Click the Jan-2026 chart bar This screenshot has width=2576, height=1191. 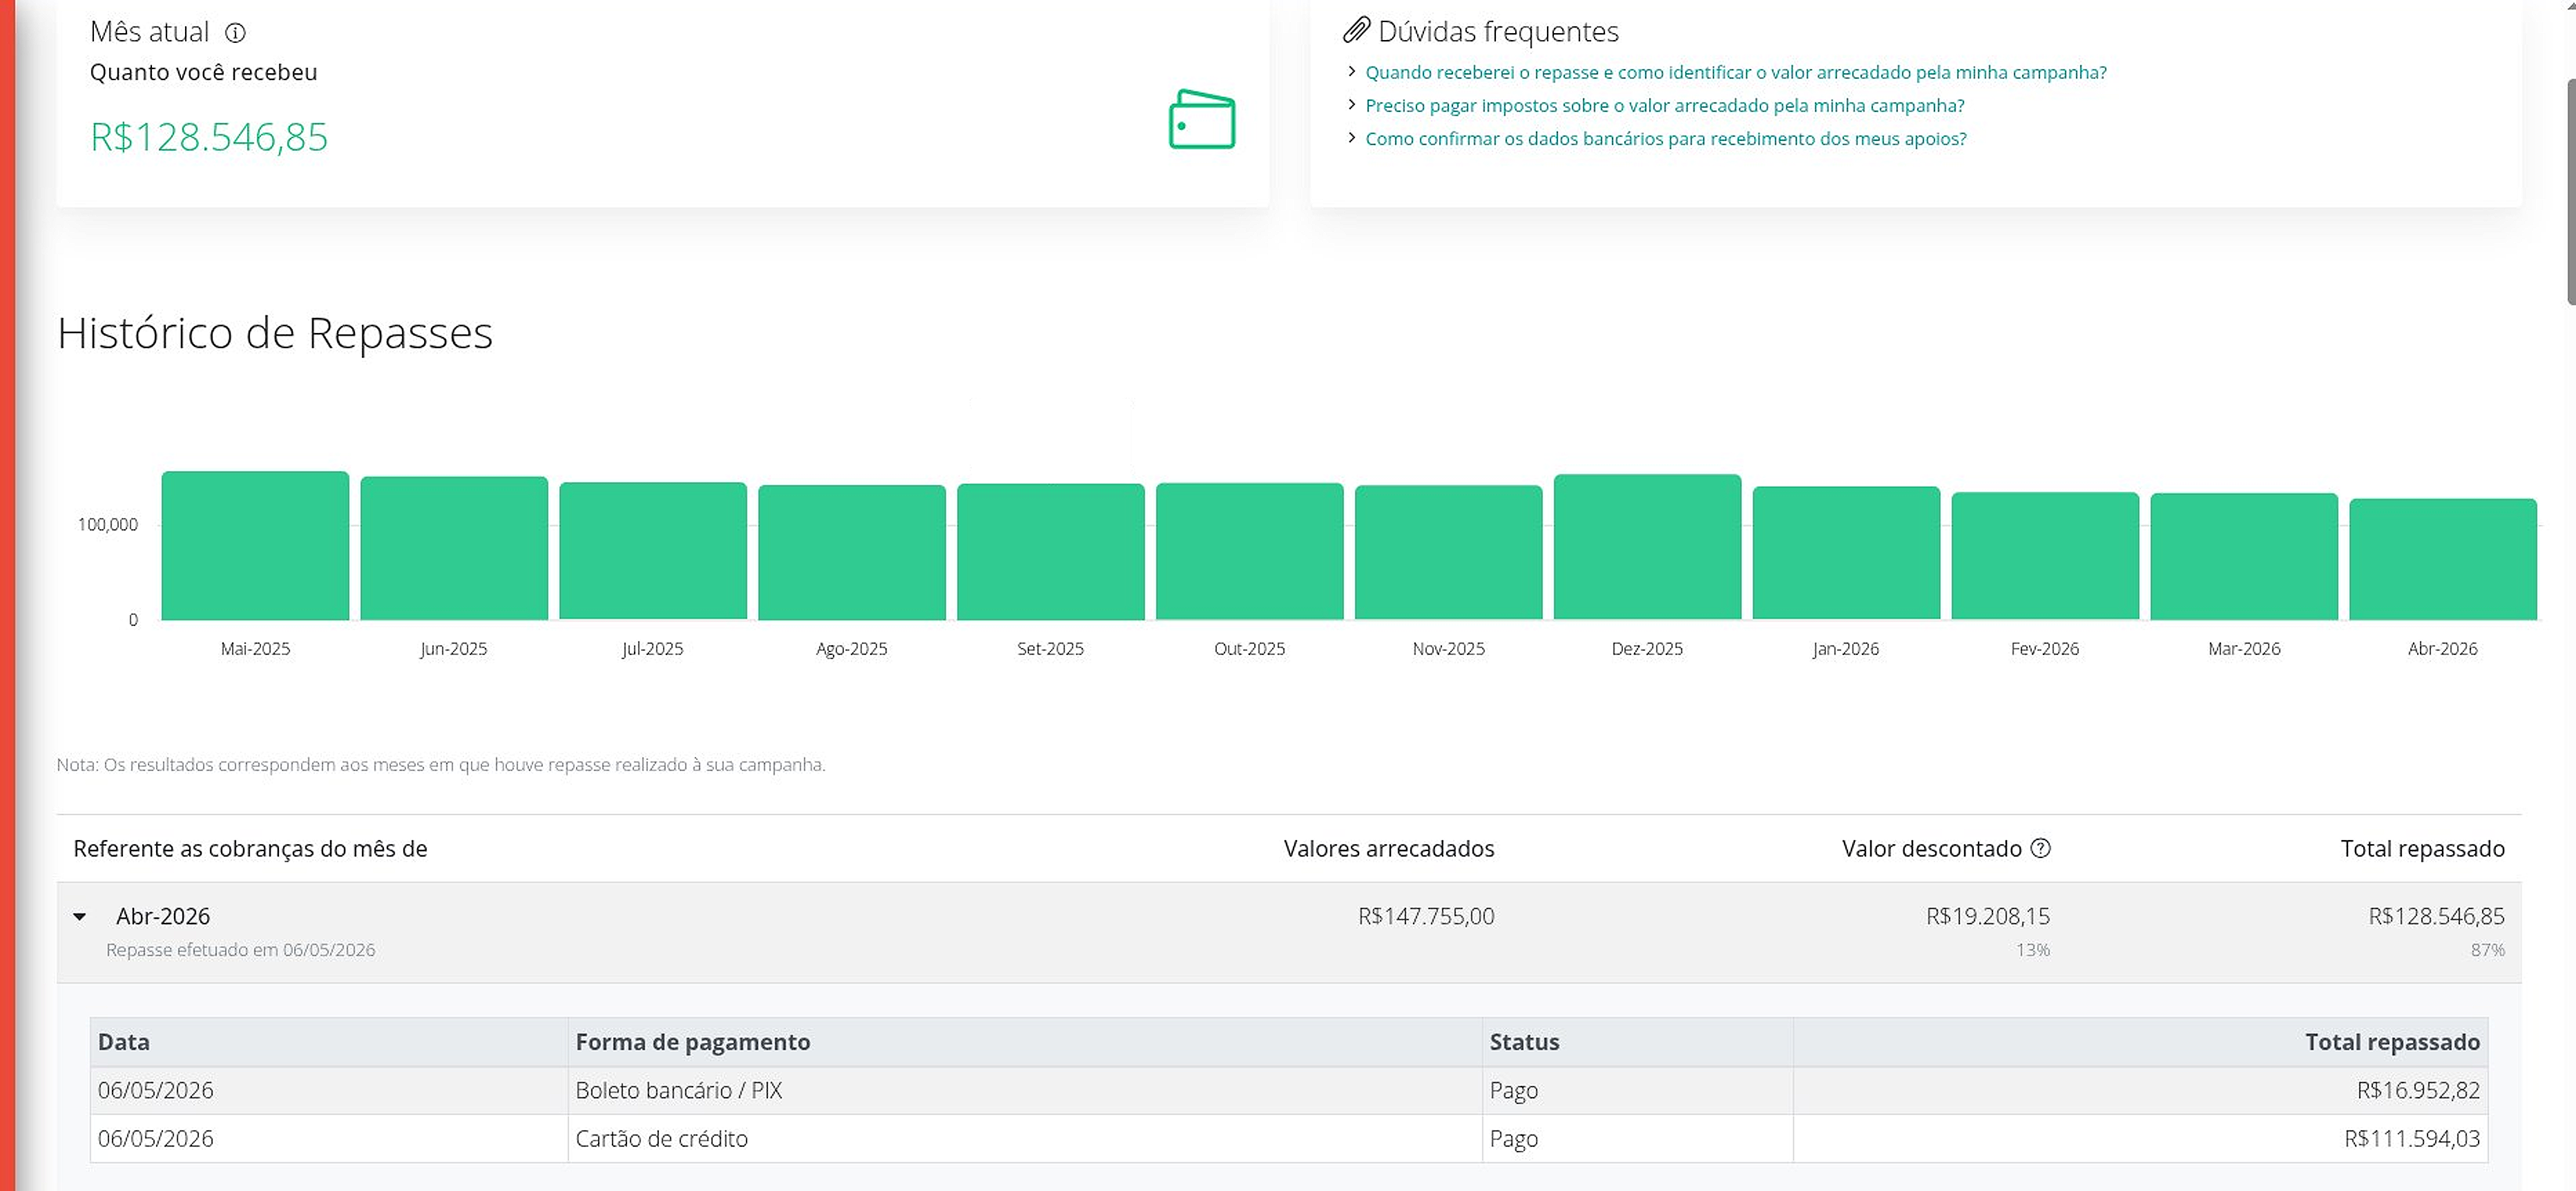(1846, 553)
